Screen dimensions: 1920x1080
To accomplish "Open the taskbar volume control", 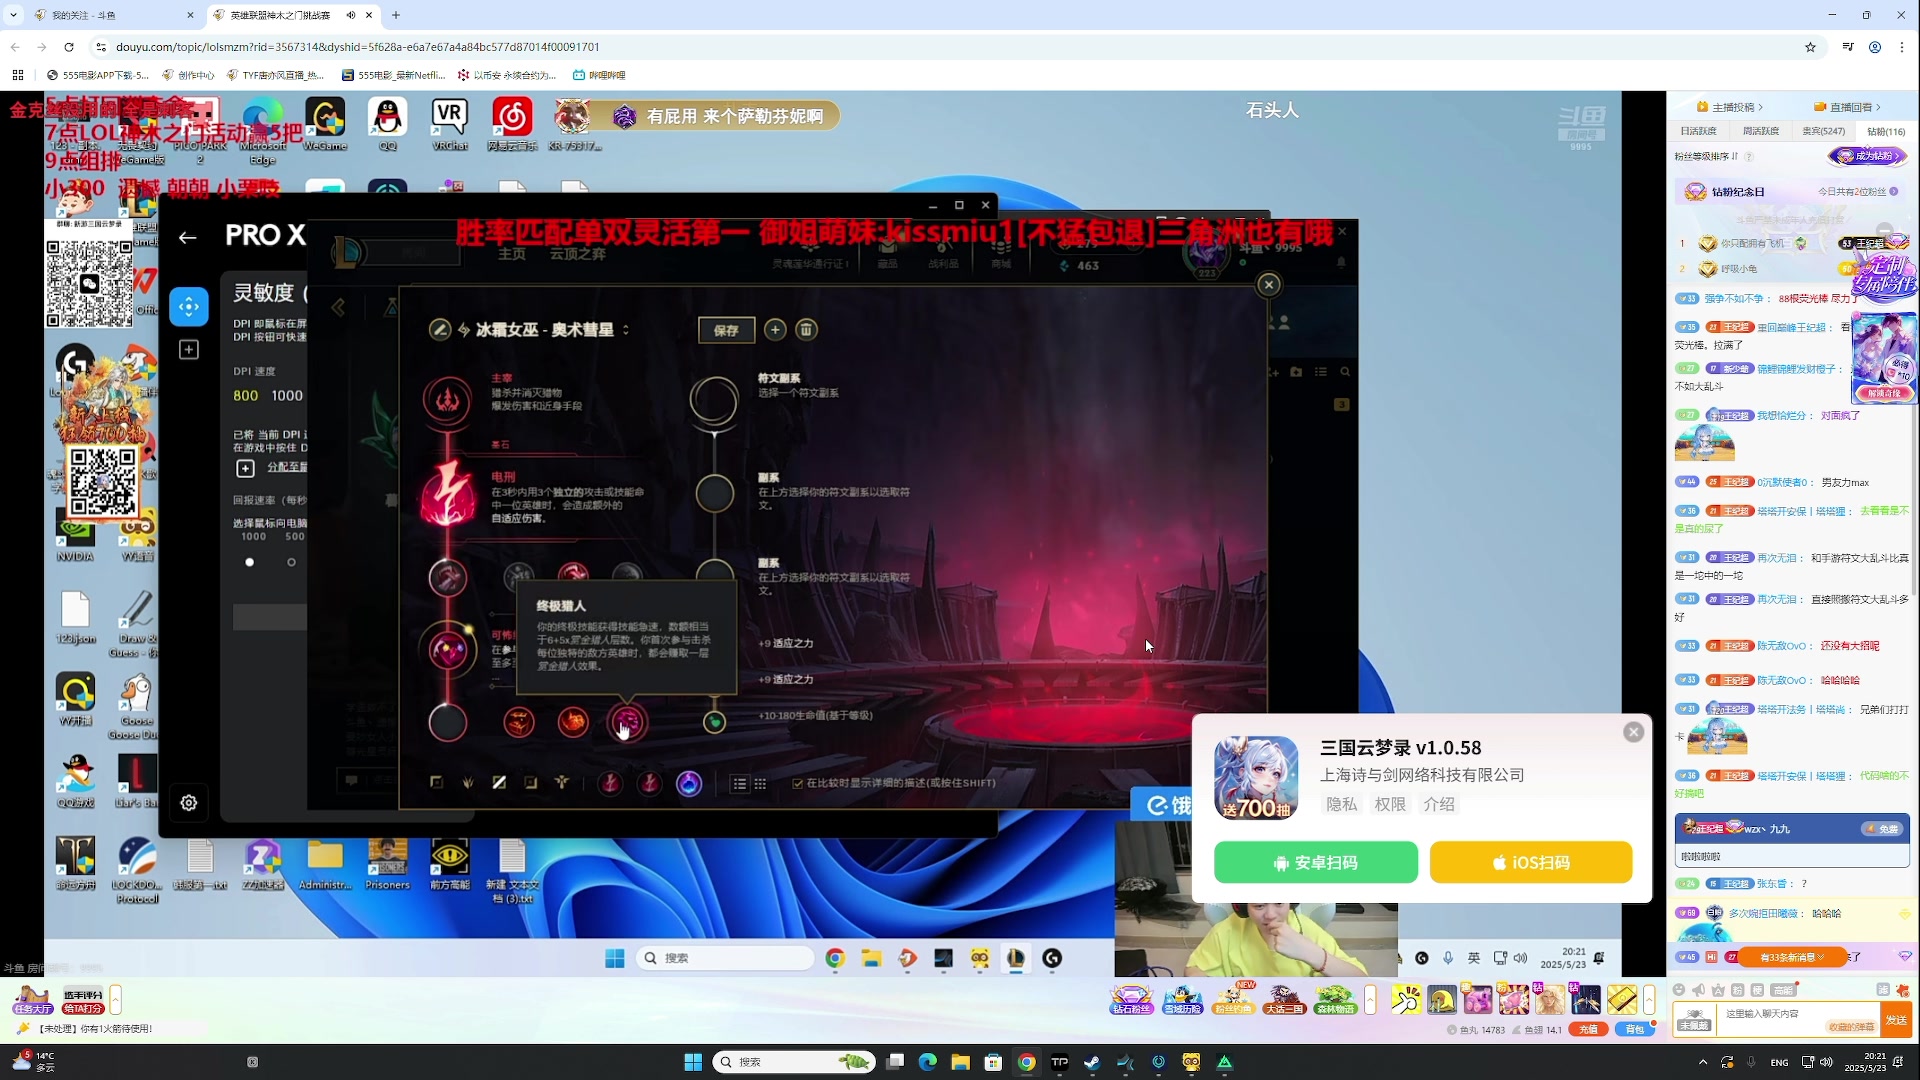I will [1827, 1062].
